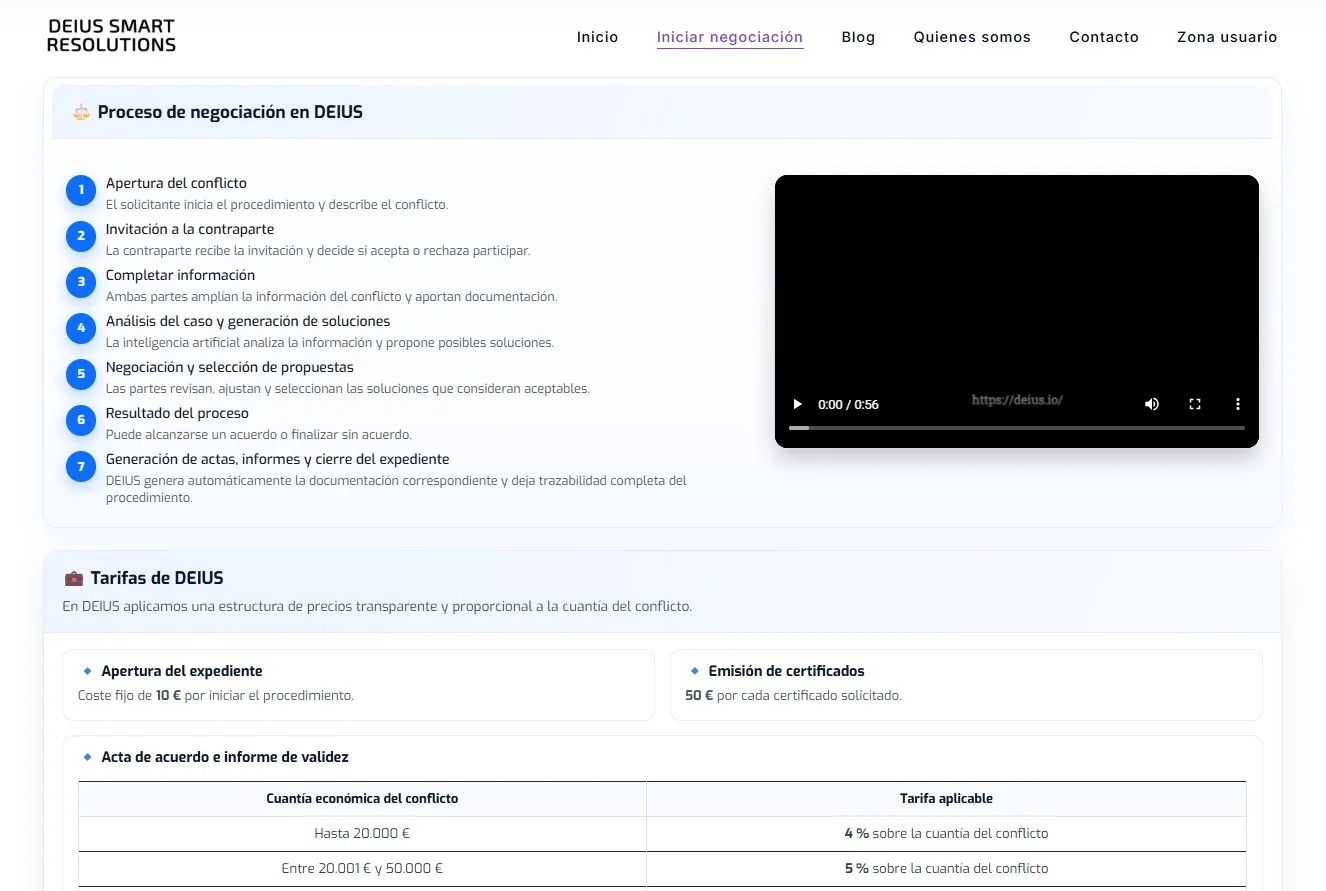Click Generación de actas, informes y cierre
The height and width of the screenshot is (891, 1326).
278,459
